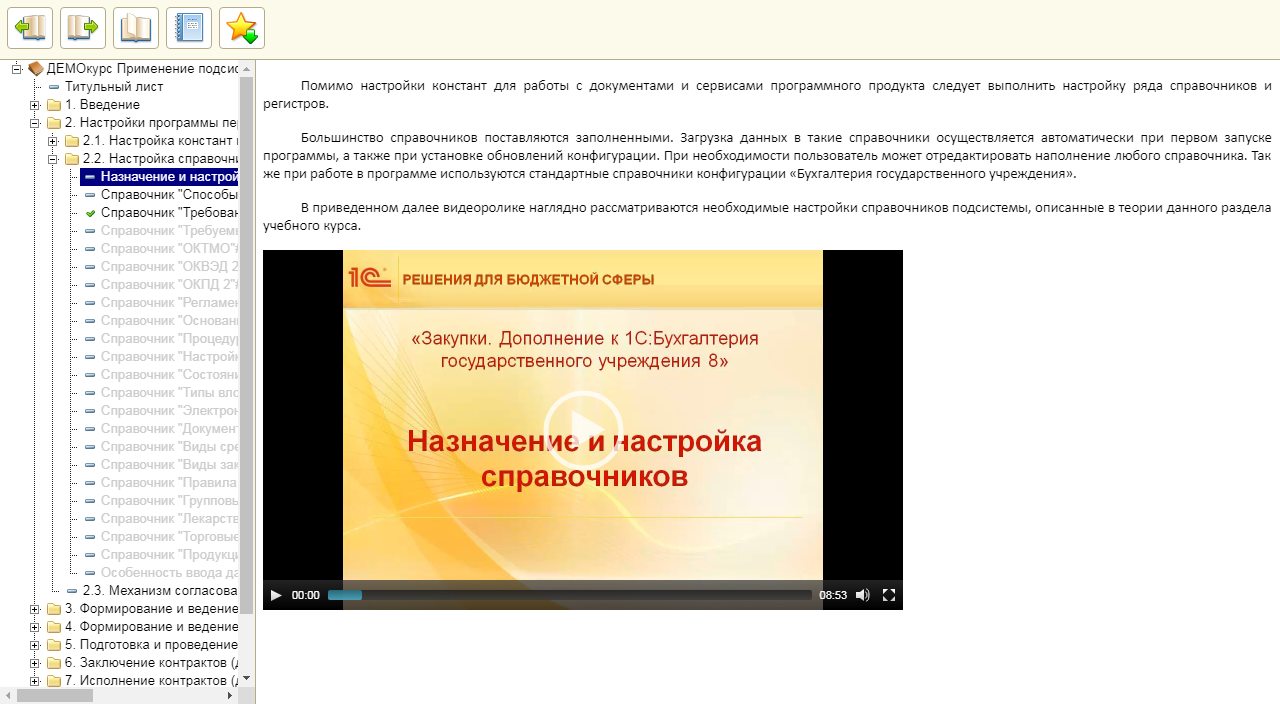Open the notebook icon in toolbar
This screenshot has height=704, width=1280.
pos(189,28)
